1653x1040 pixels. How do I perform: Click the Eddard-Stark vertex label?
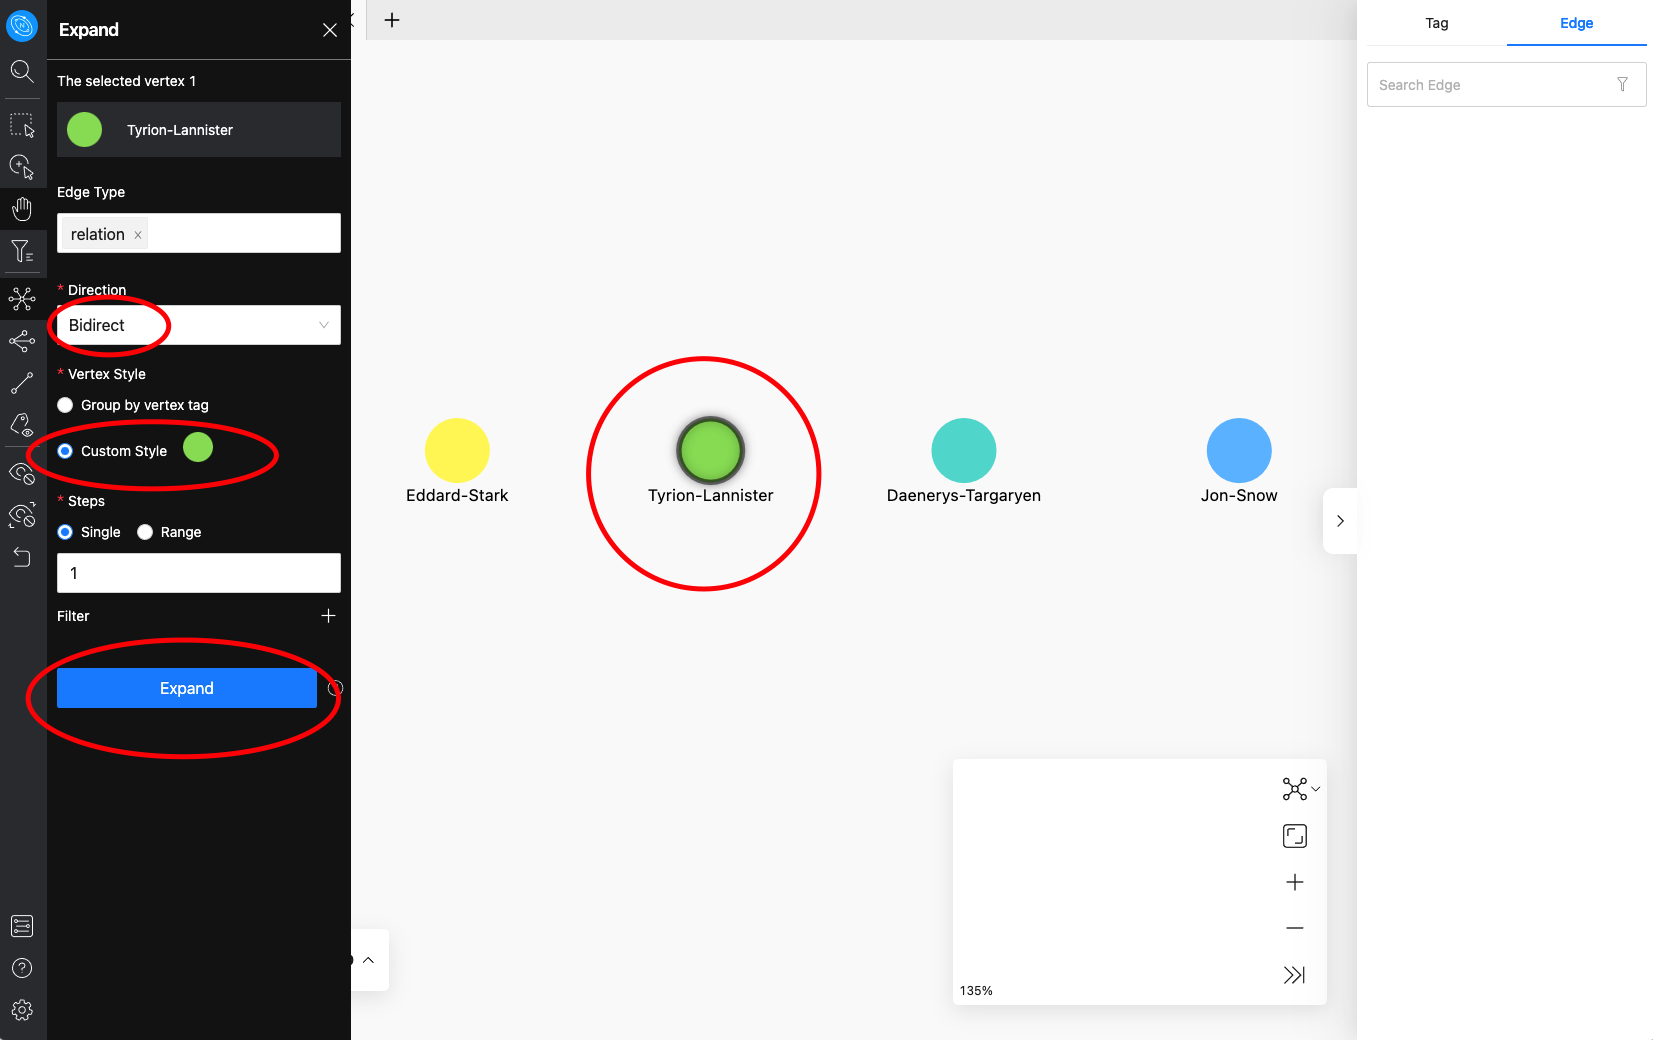click(457, 495)
